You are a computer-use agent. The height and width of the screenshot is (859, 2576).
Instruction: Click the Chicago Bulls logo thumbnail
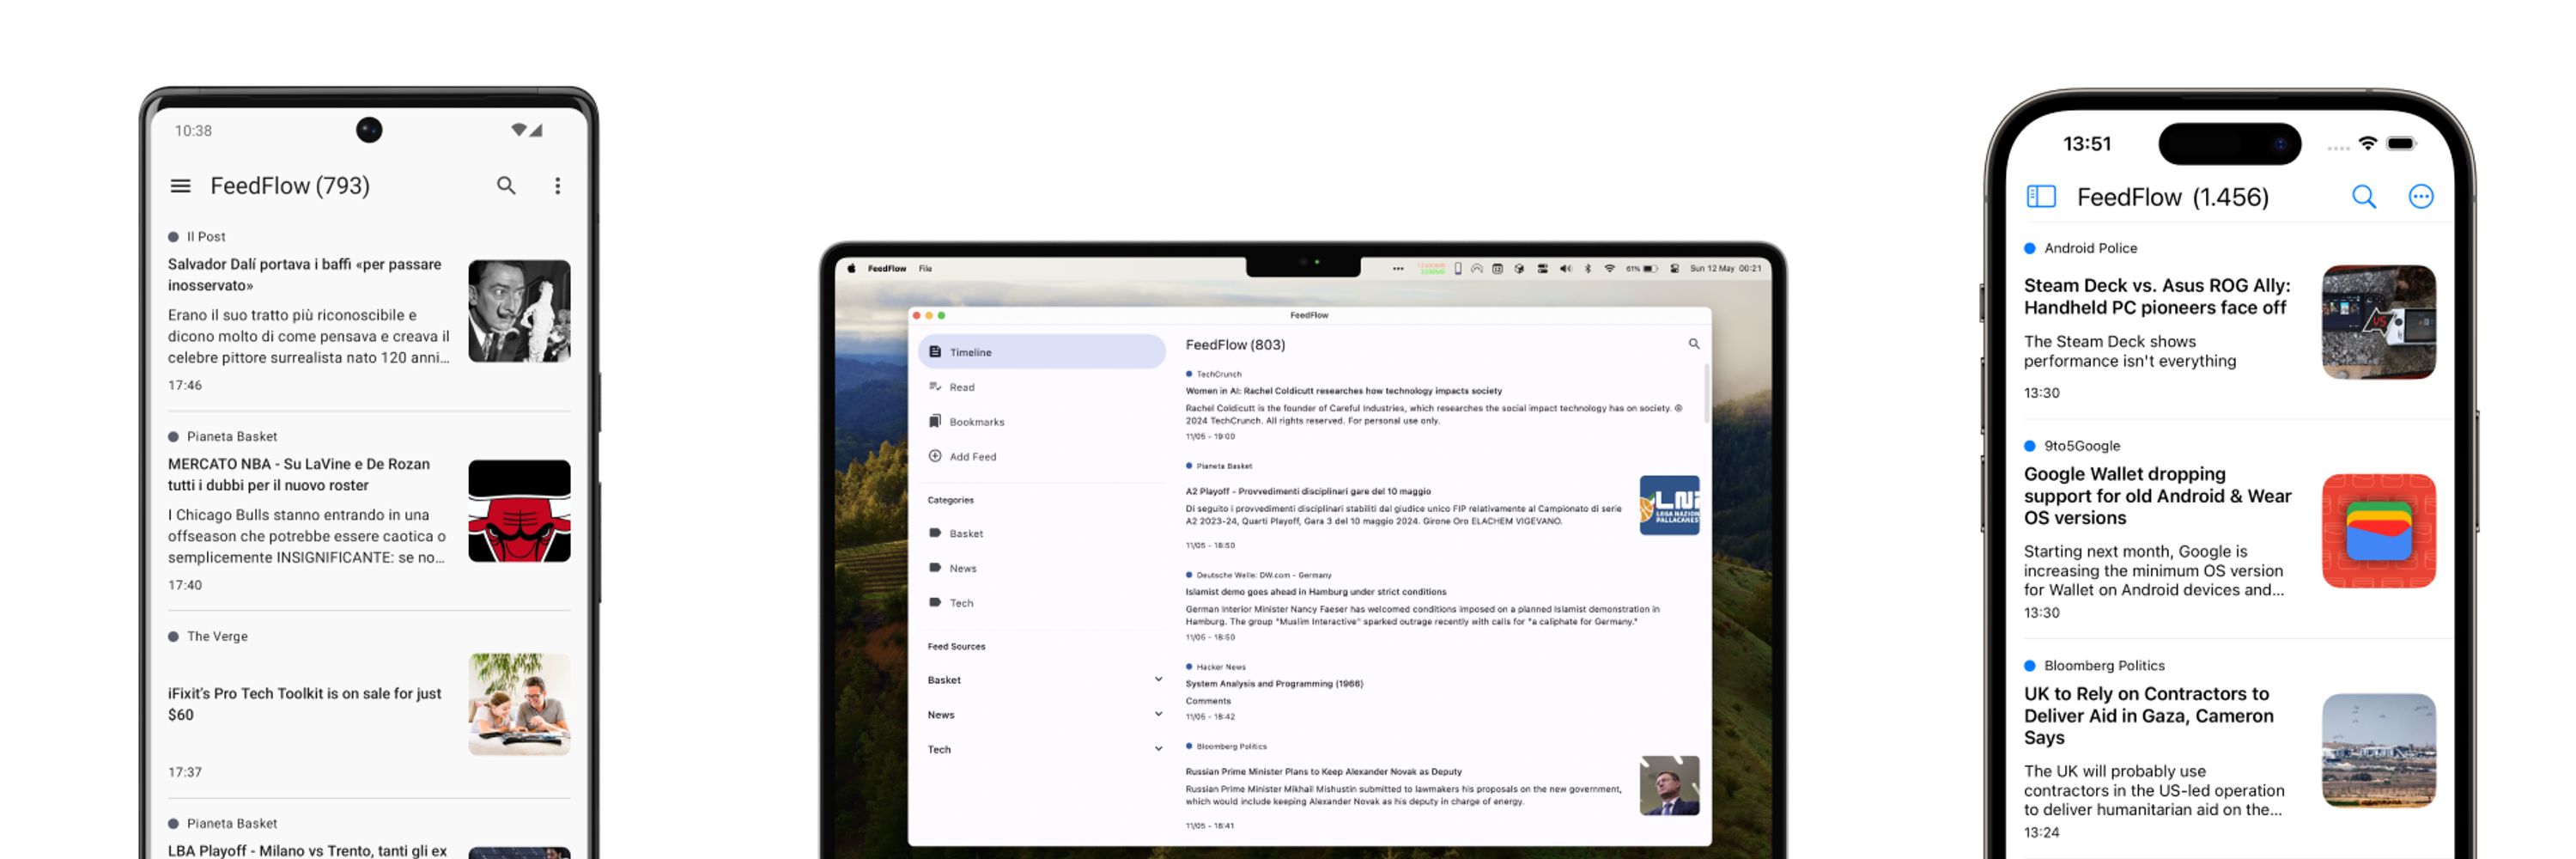(520, 511)
